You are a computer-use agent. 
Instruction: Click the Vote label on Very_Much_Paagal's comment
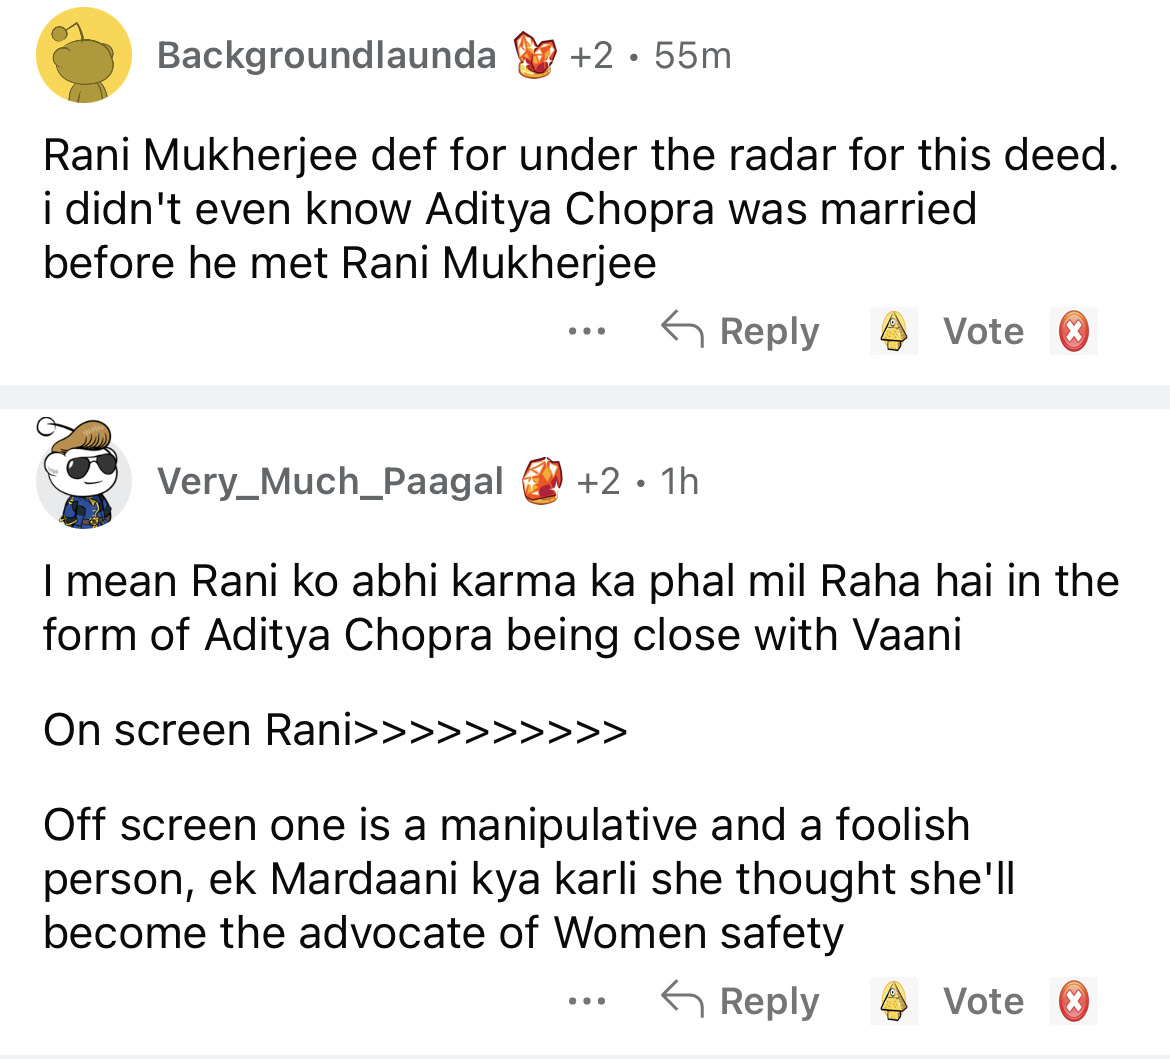click(983, 1000)
